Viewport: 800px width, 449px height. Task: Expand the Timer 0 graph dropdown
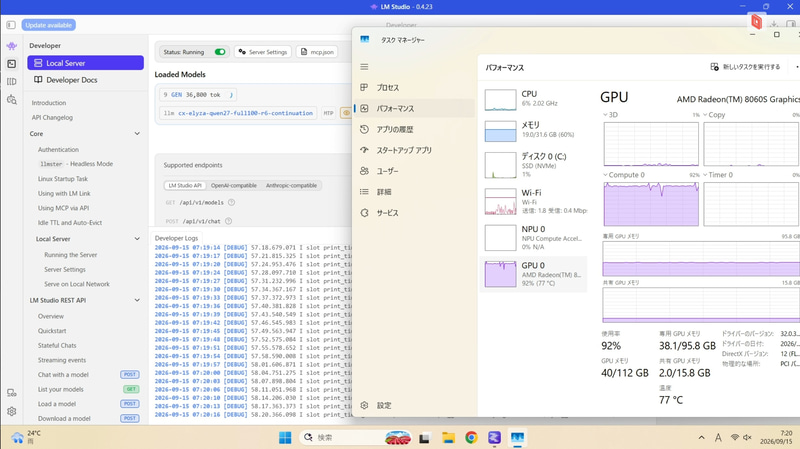coord(705,174)
